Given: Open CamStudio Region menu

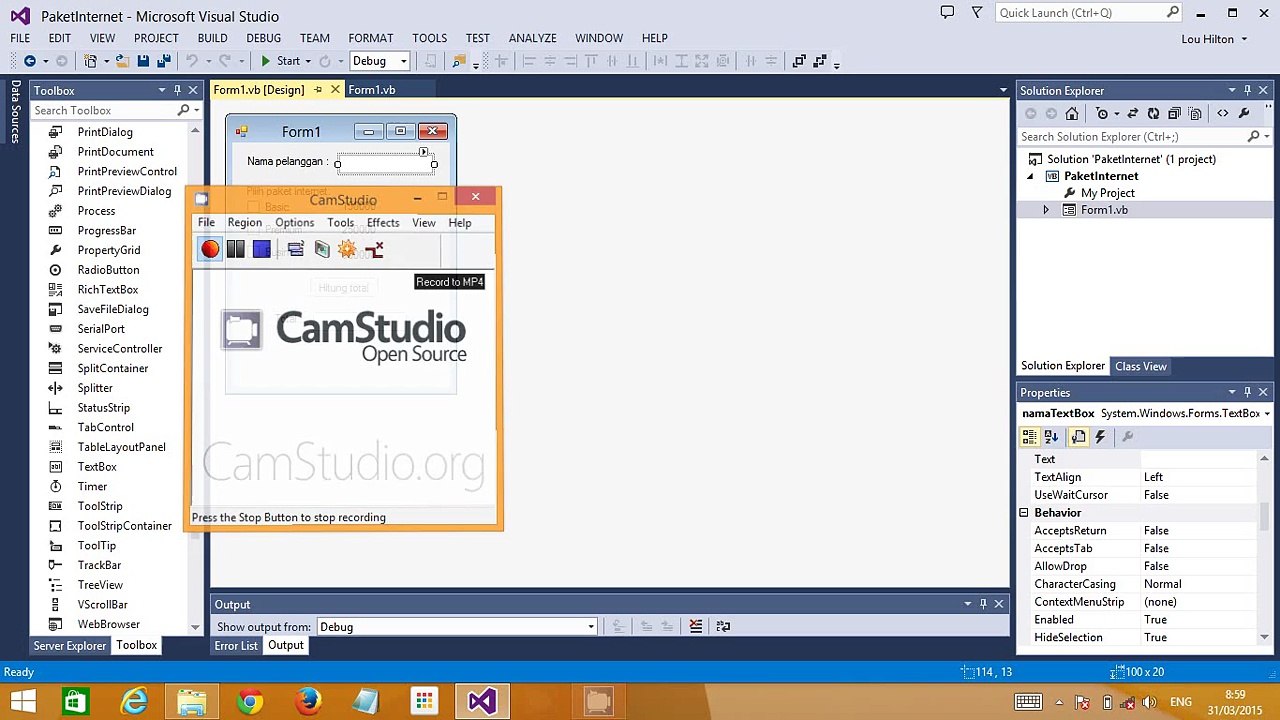Looking at the screenshot, I should tap(244, 223).
